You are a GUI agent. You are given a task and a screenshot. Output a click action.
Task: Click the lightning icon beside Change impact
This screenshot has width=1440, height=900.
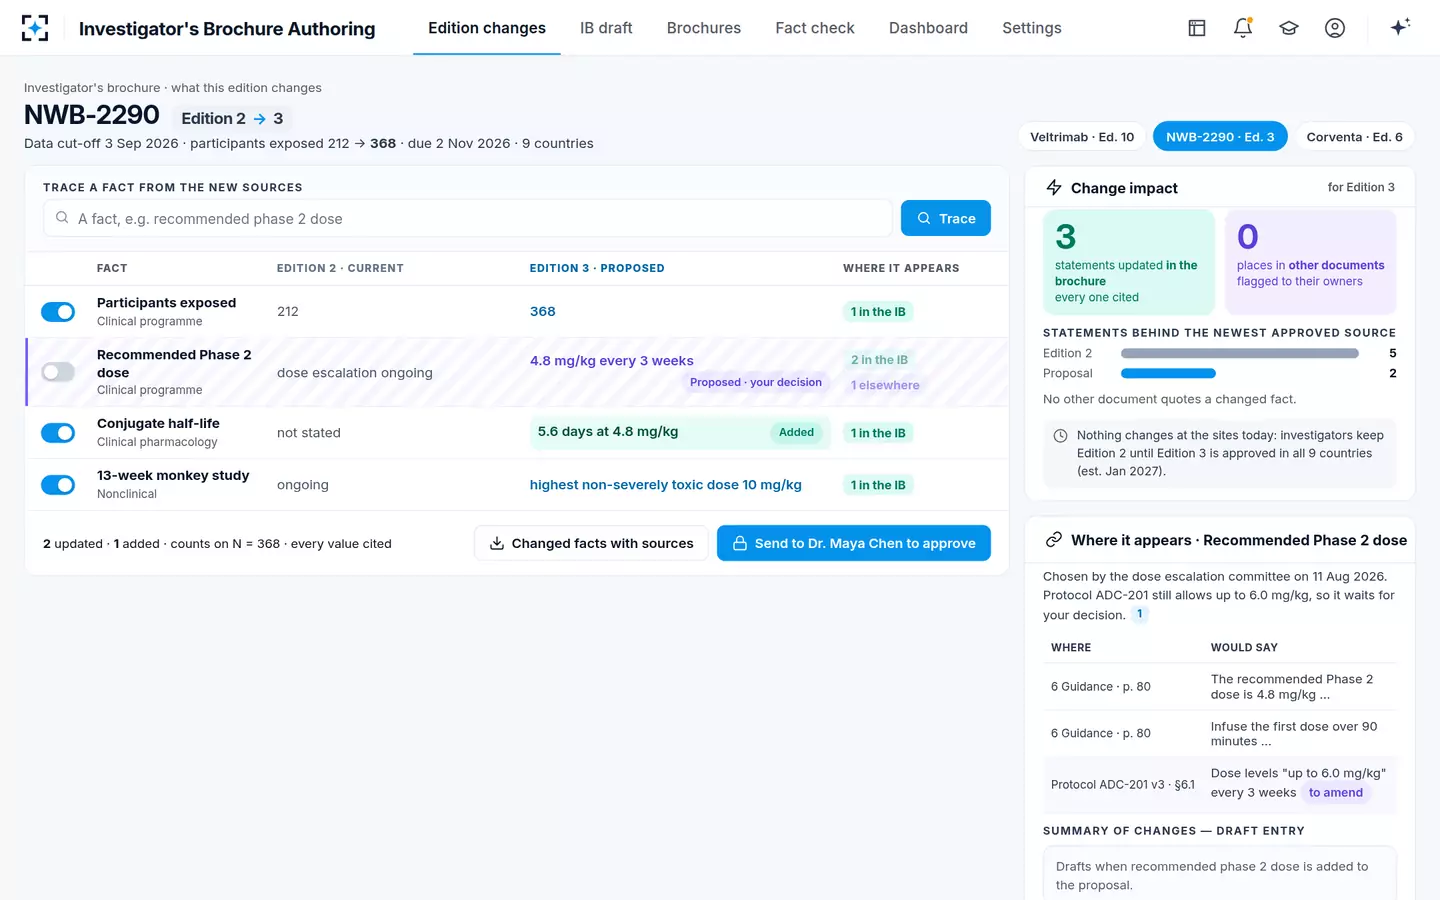[x=1054, y=187]
